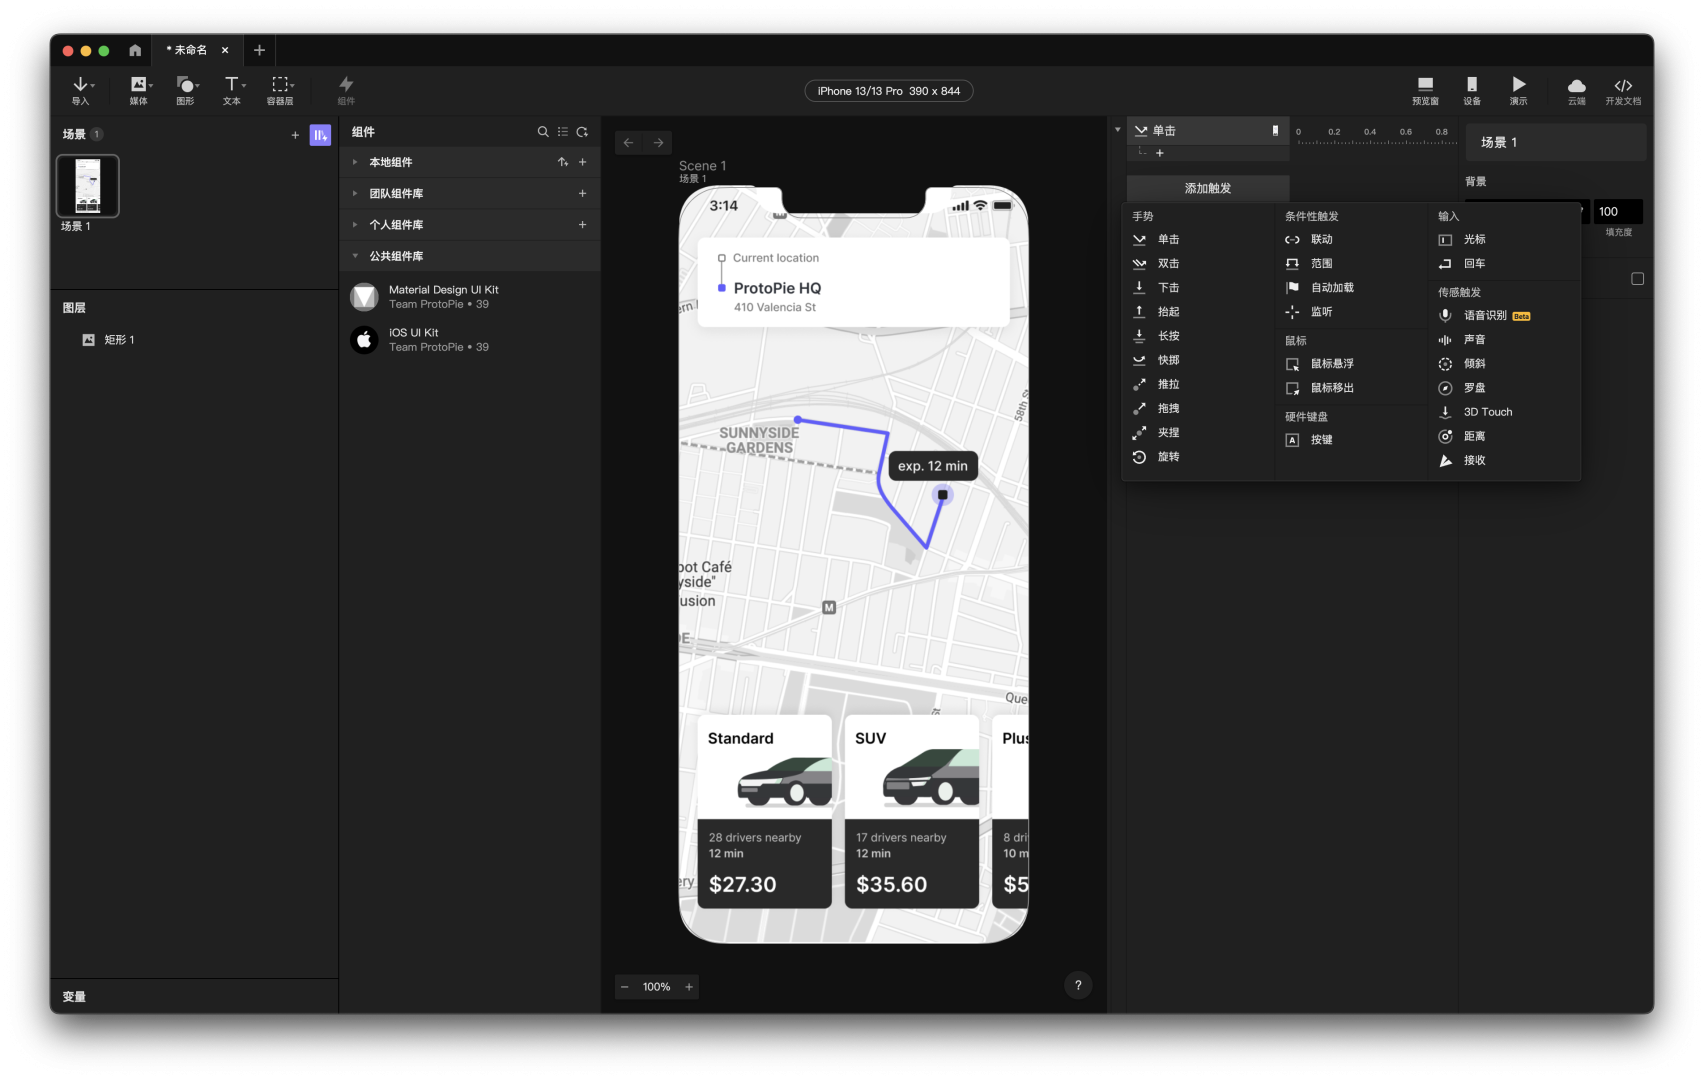1704x1080 pixels.
Task: Expand the 团队组件库 section
Action: pos(355,193)
